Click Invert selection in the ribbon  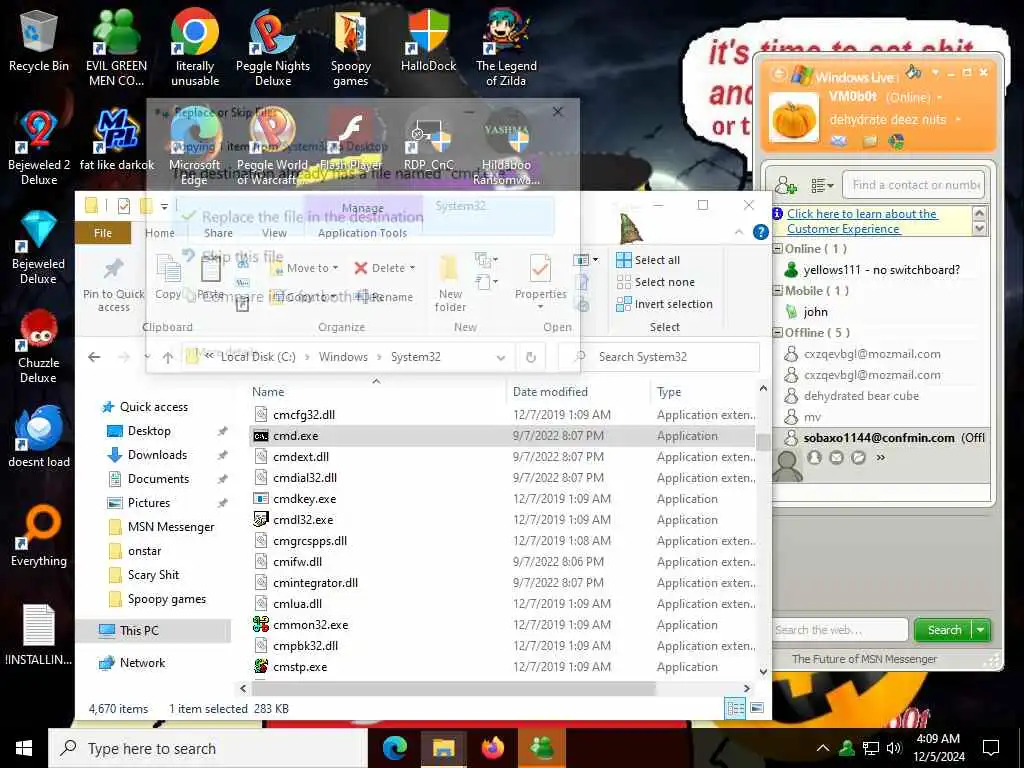[664, 304]
